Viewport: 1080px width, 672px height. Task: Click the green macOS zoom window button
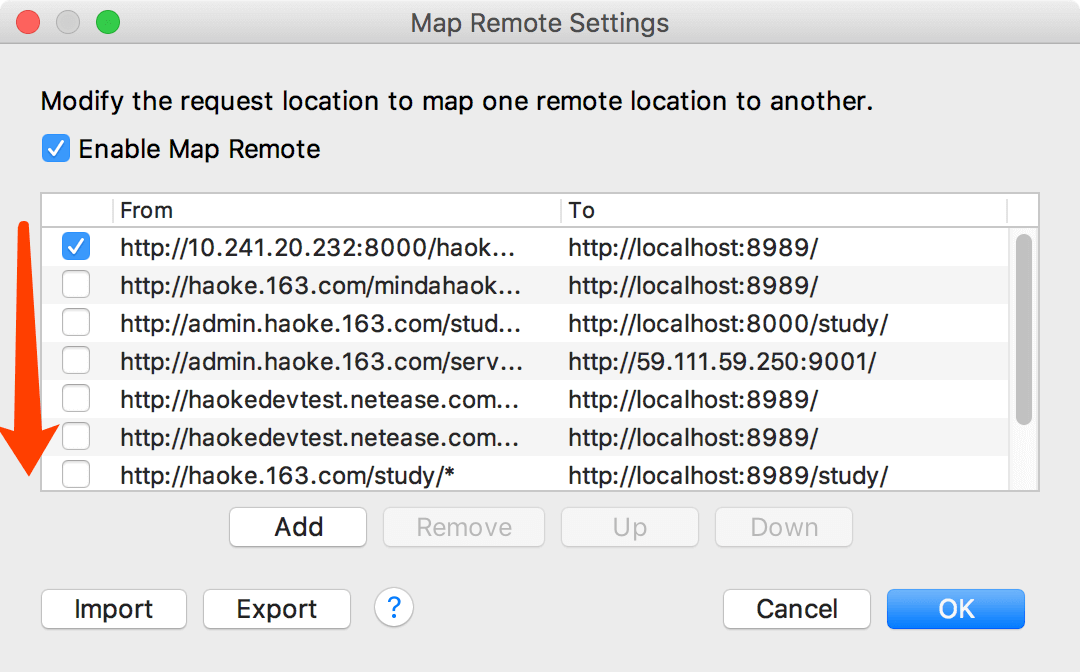pos(107,22)
